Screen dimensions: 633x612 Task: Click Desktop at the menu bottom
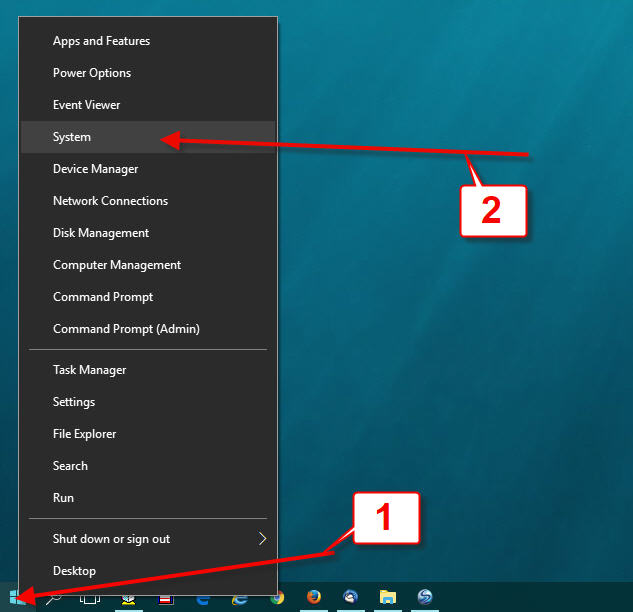tap(75, 571)
